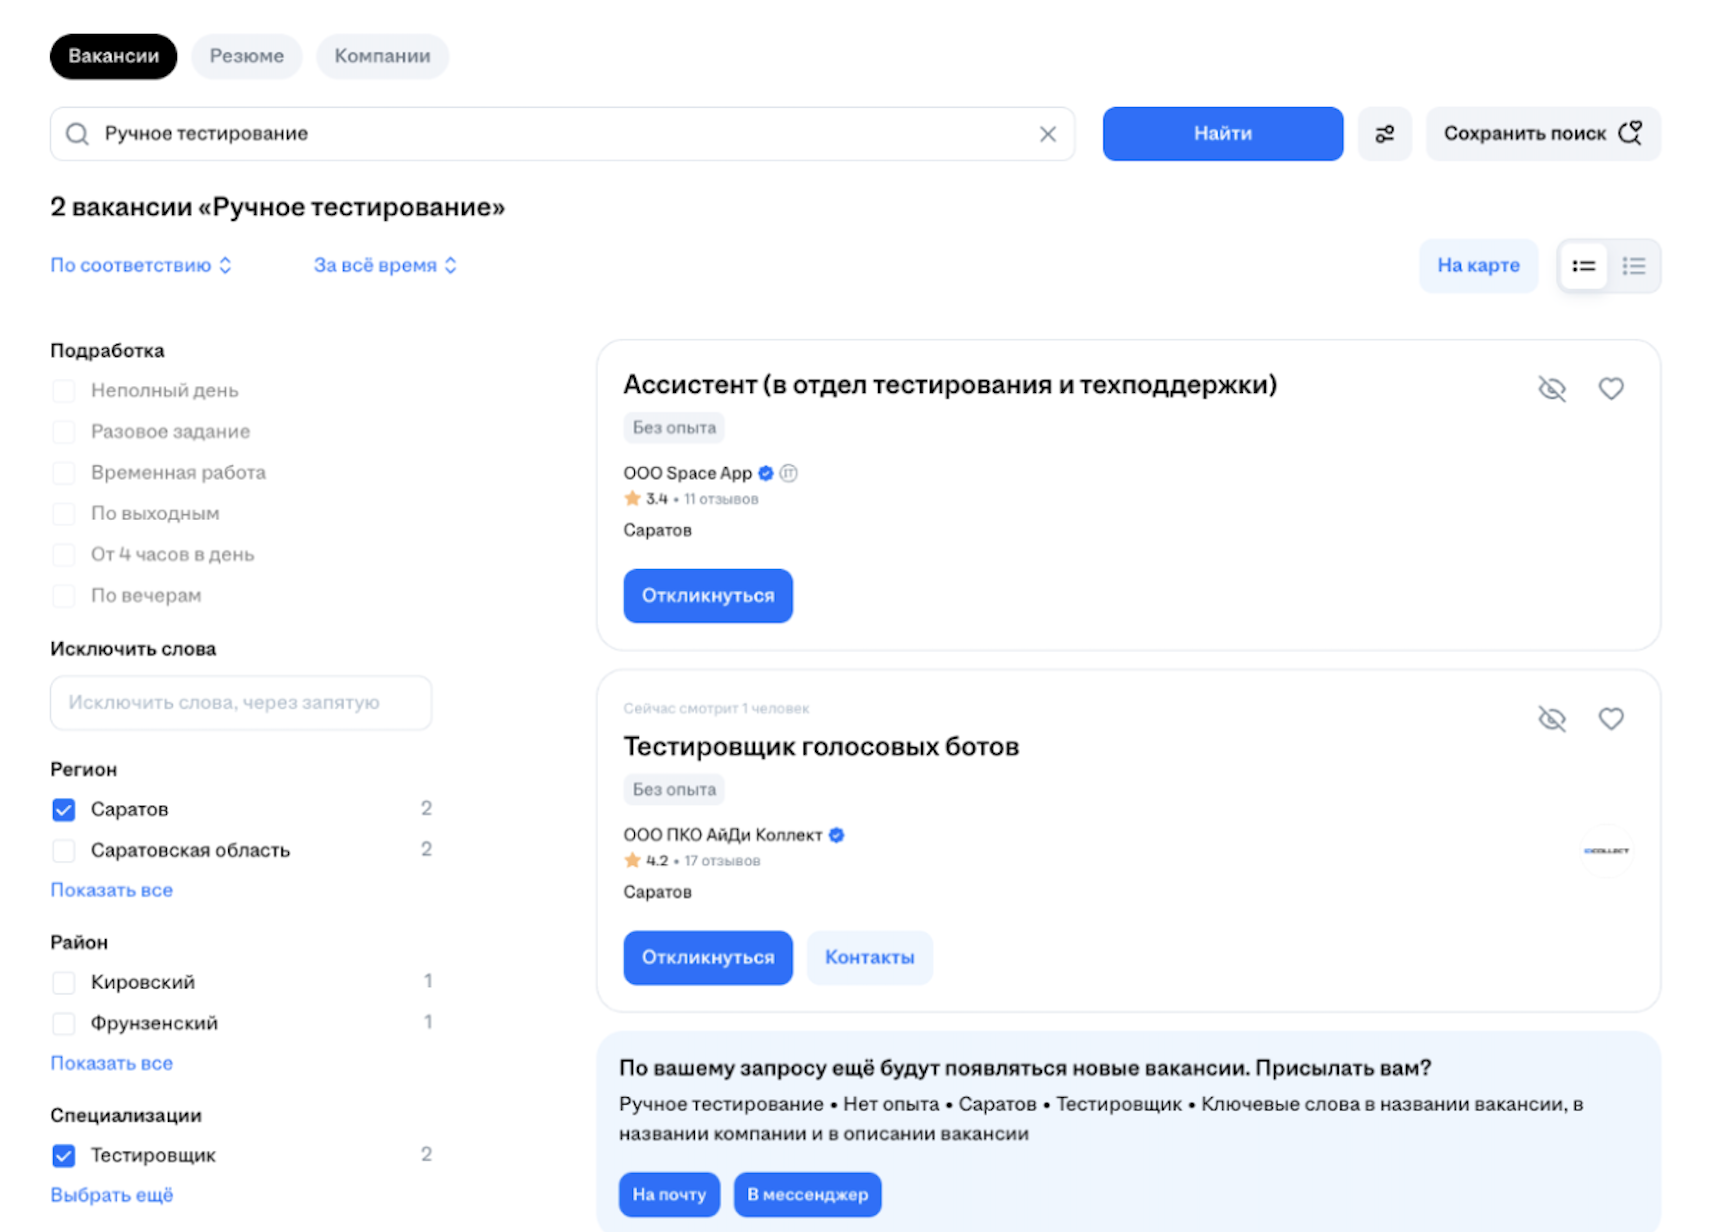Viewport: 1720px width, 1232px height.
Task: Open advanced search filters icon
Action: coord(1384,134)
